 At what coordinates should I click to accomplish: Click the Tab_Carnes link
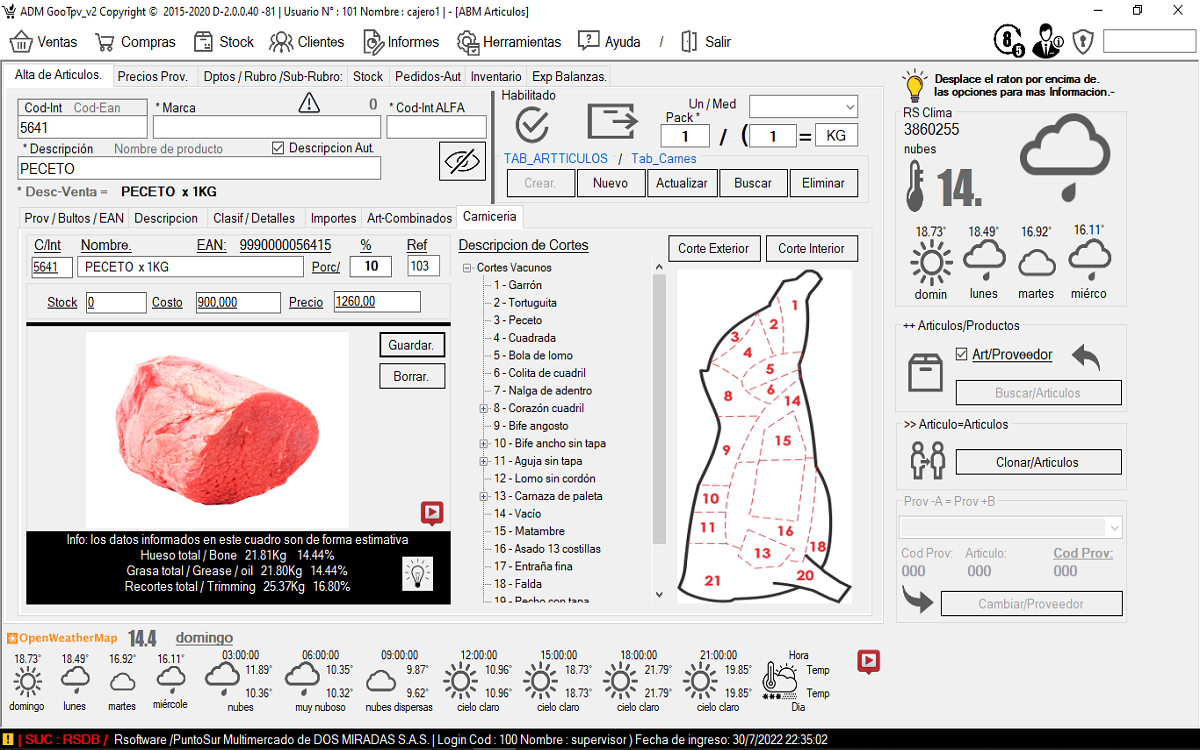(664, 158)
